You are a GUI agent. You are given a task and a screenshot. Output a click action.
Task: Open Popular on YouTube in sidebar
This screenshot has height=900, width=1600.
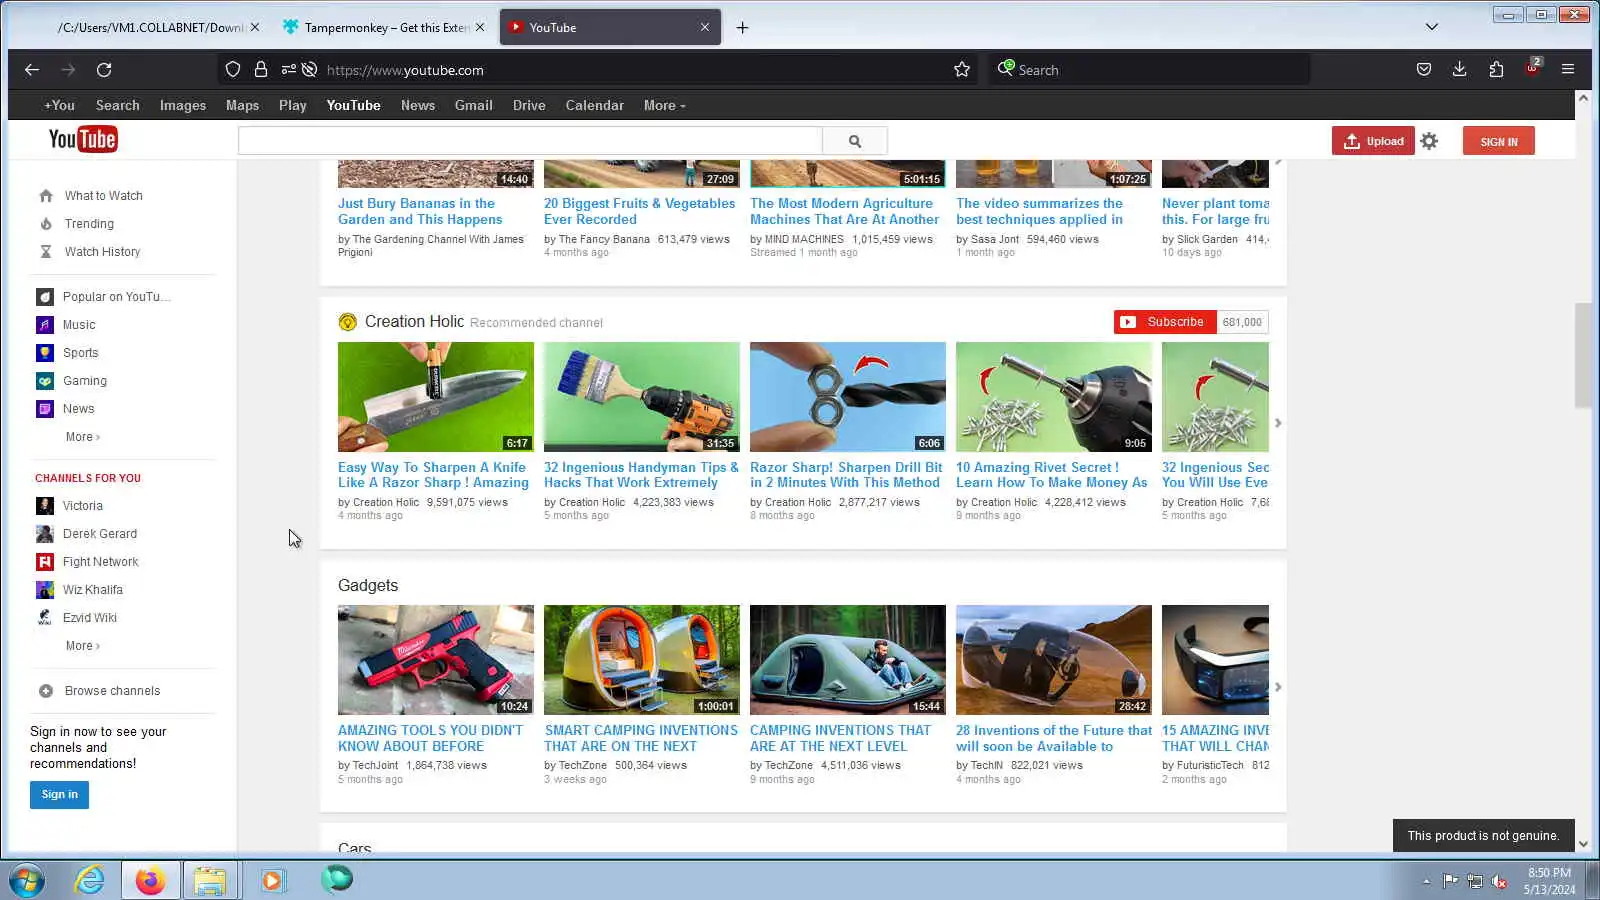(x=116, y=297)
